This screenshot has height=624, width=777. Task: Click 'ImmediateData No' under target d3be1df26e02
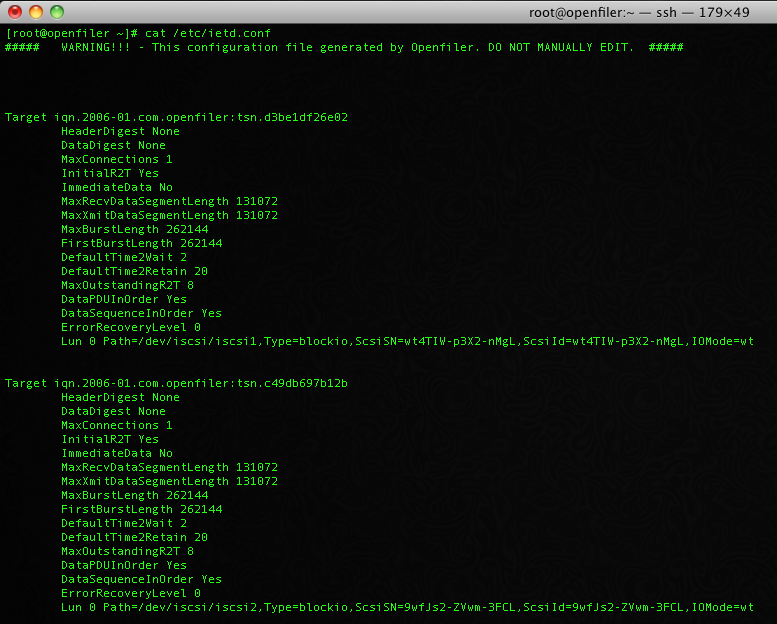coord(117,187)
